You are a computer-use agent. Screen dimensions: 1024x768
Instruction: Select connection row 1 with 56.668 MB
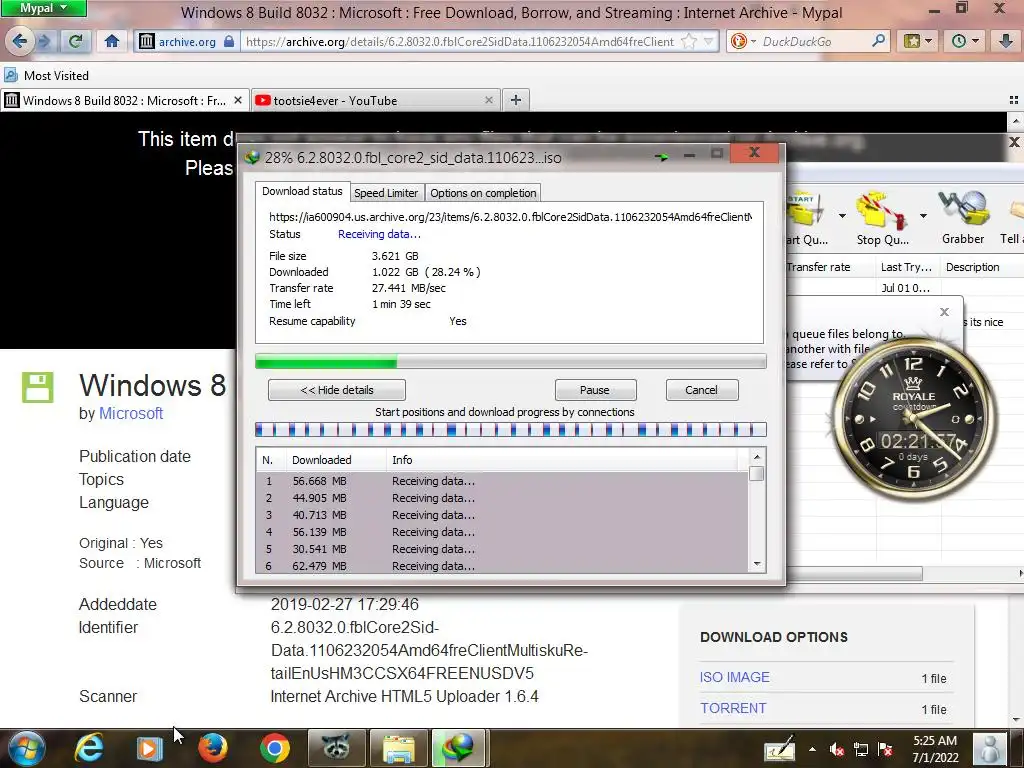click(502, 481)
